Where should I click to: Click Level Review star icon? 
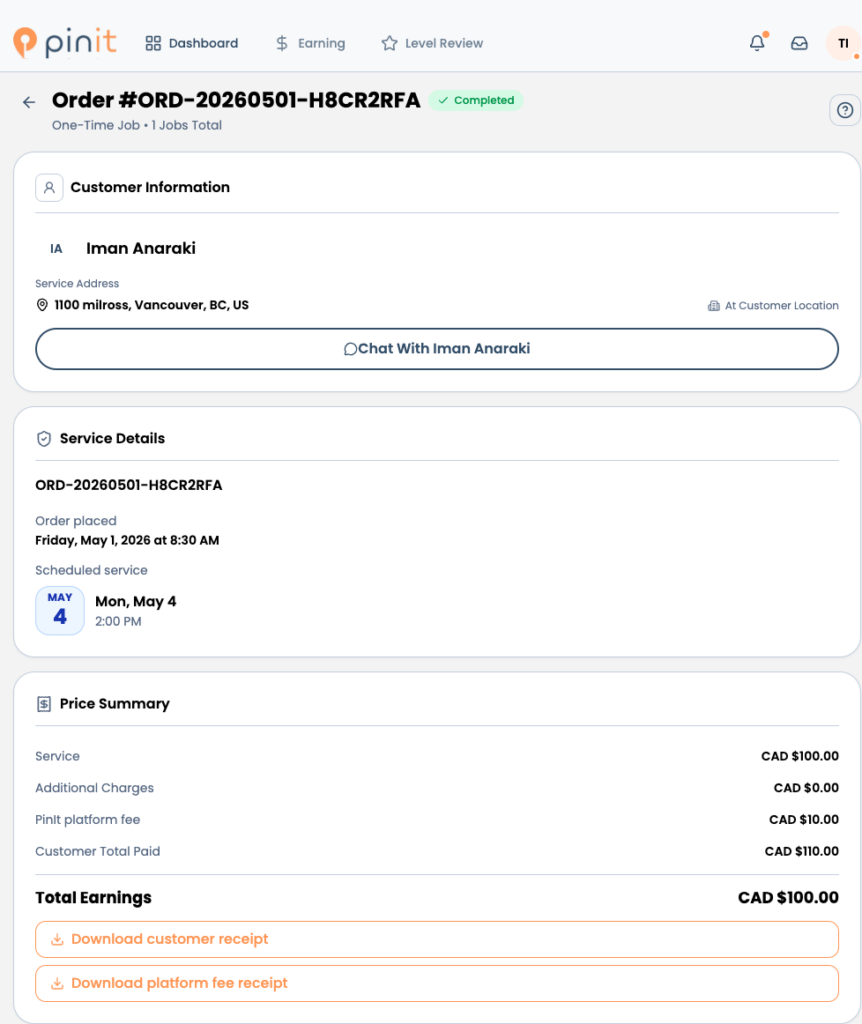(x=389, y=43)
